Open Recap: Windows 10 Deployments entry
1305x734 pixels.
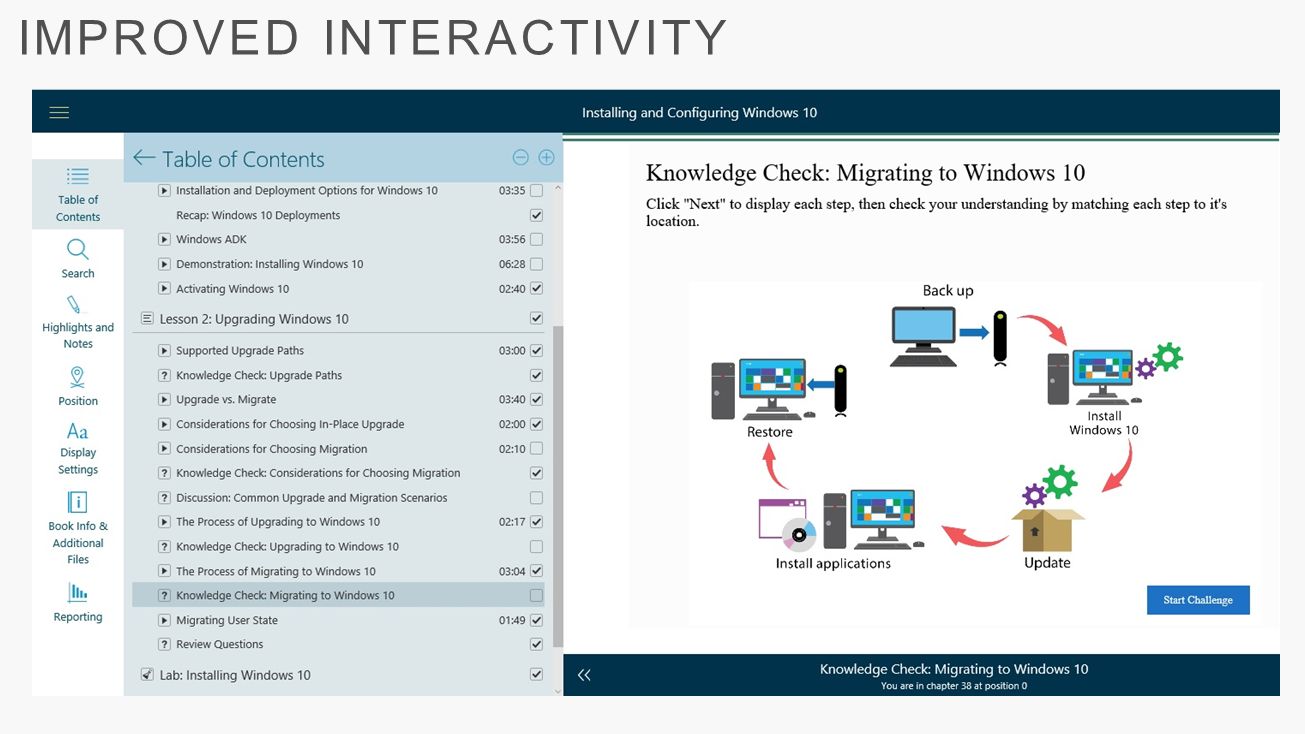258,215
